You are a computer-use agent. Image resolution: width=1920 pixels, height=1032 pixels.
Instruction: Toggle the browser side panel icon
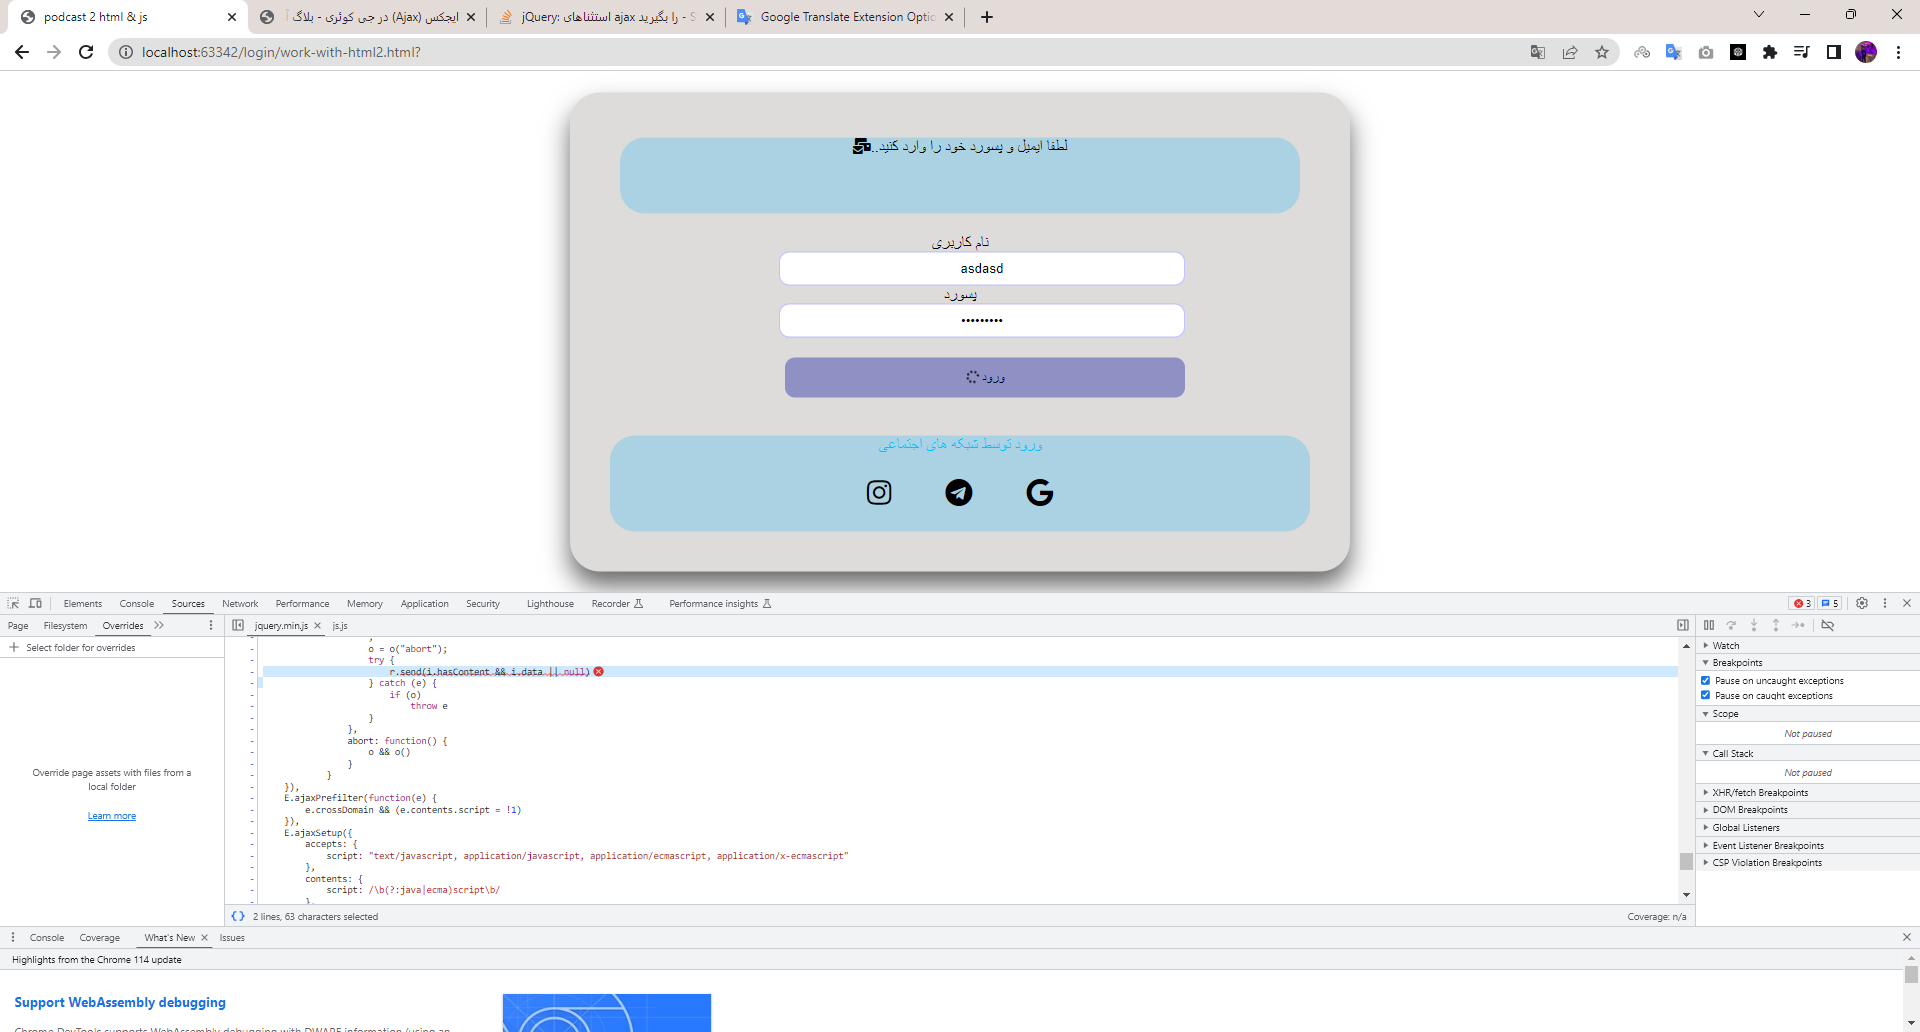pyautogui.click(x=1834, y=52)
